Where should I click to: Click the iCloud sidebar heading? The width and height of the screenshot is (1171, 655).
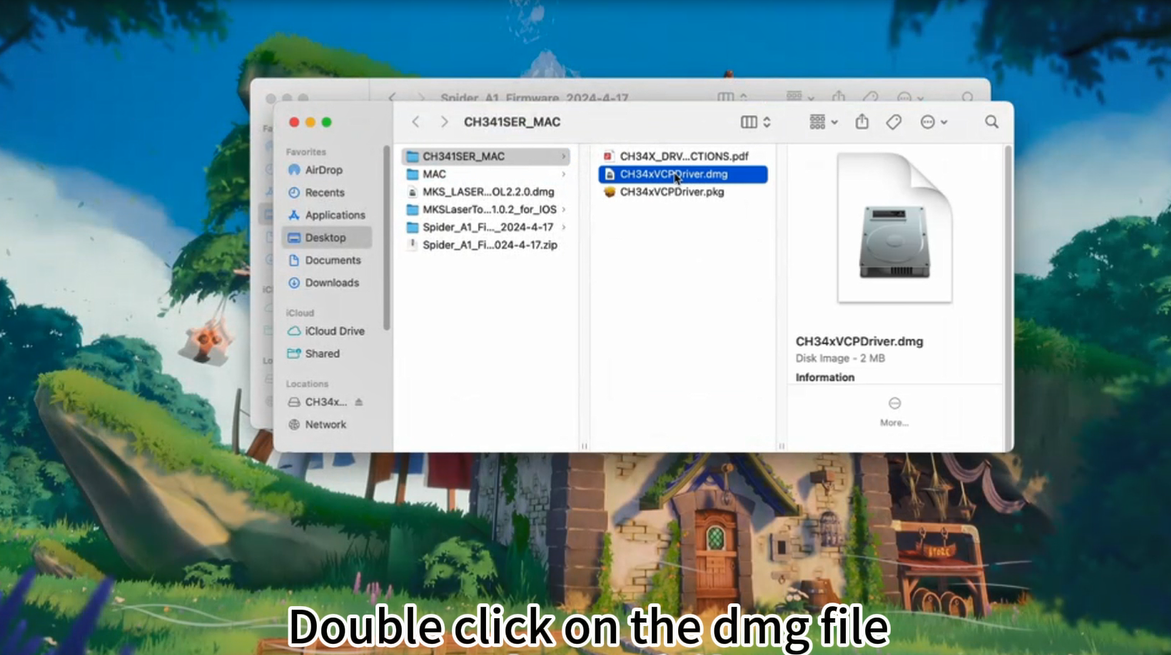coord(300,313)
